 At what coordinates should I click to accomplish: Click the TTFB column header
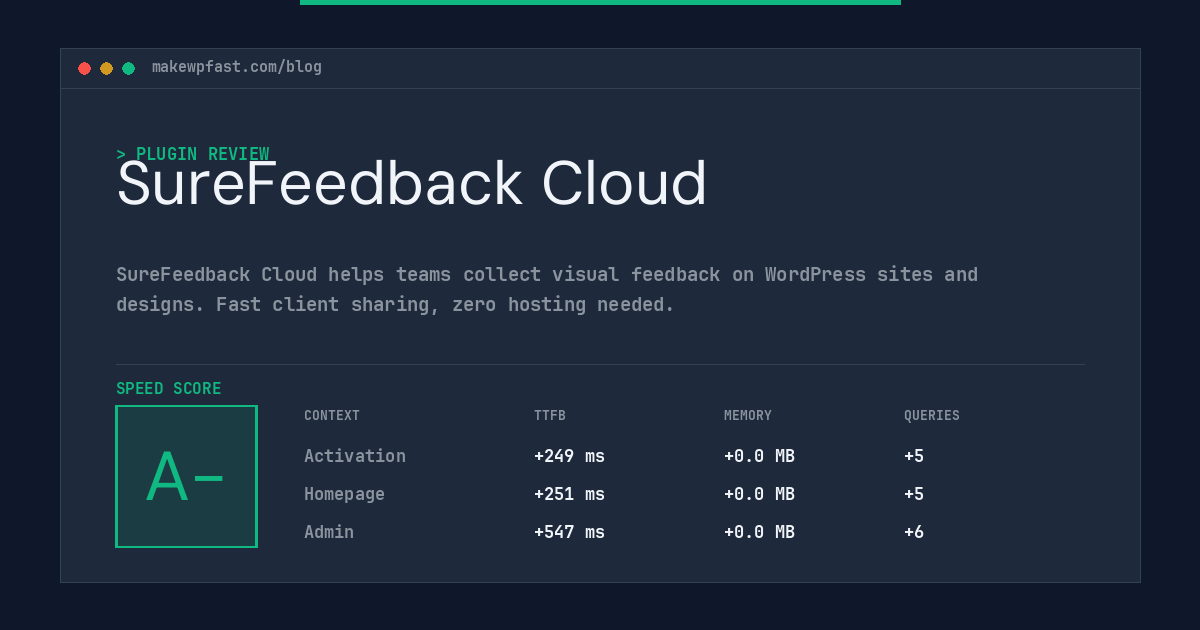pyautogui.click(x=550, y=416)
